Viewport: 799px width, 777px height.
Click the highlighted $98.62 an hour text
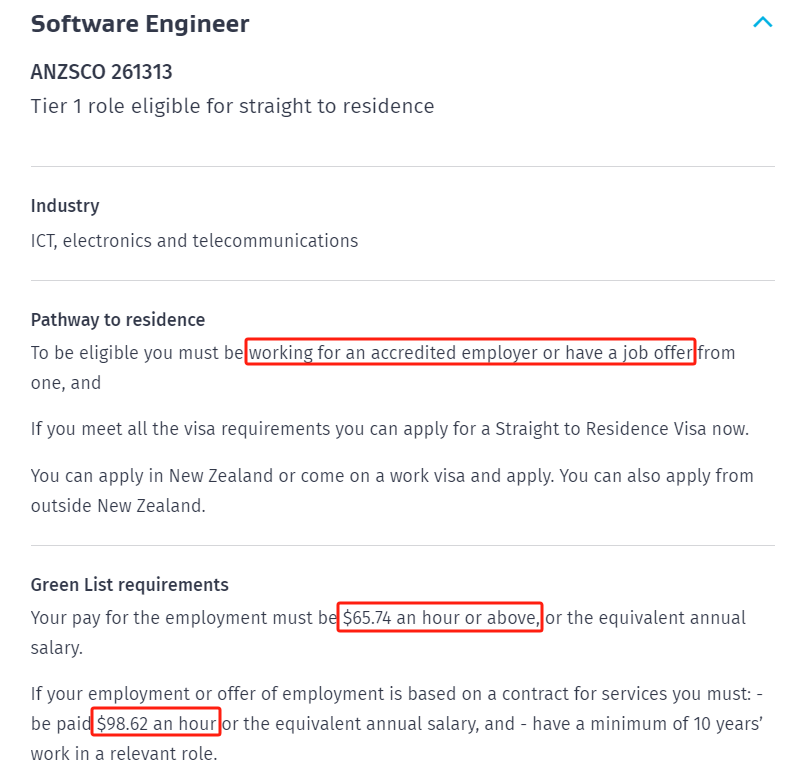click(155, 722)
